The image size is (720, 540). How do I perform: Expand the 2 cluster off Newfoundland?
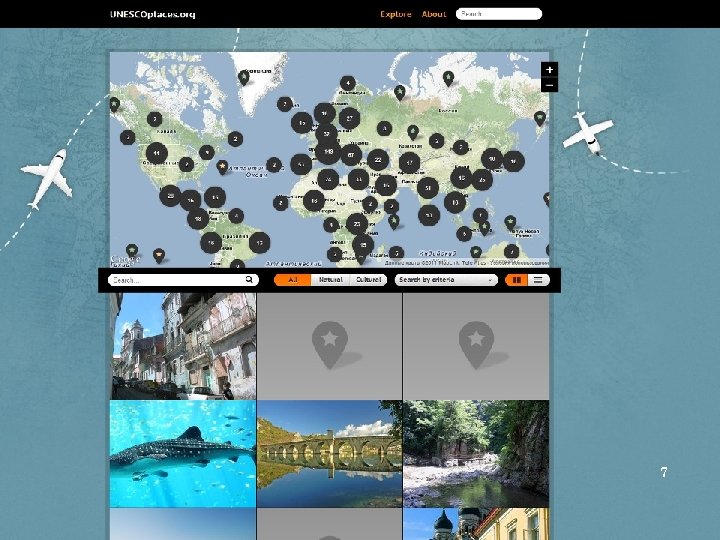(235, 139)
